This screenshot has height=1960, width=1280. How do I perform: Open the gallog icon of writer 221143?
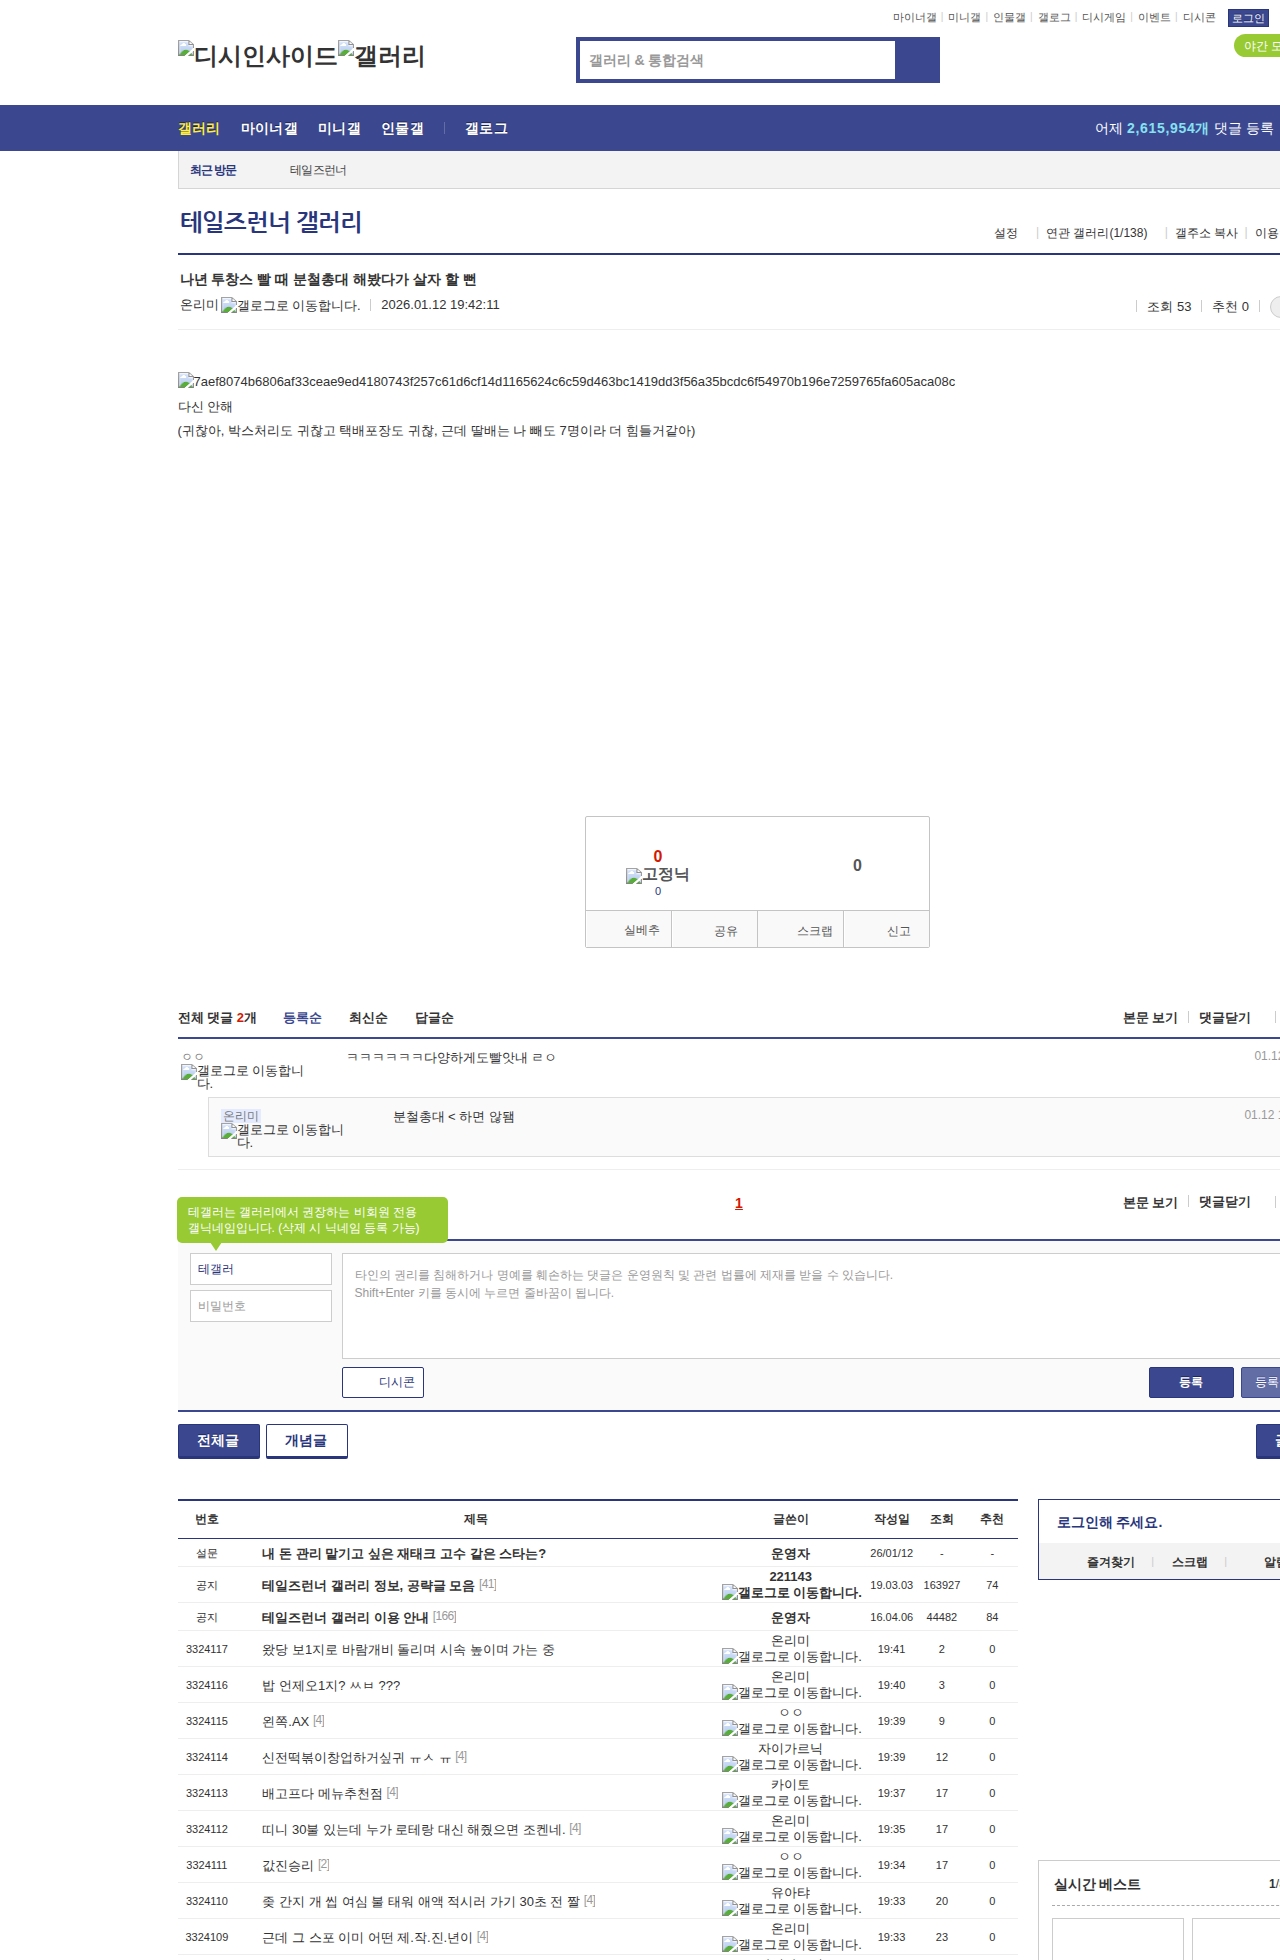click(x=791, y=1593)
